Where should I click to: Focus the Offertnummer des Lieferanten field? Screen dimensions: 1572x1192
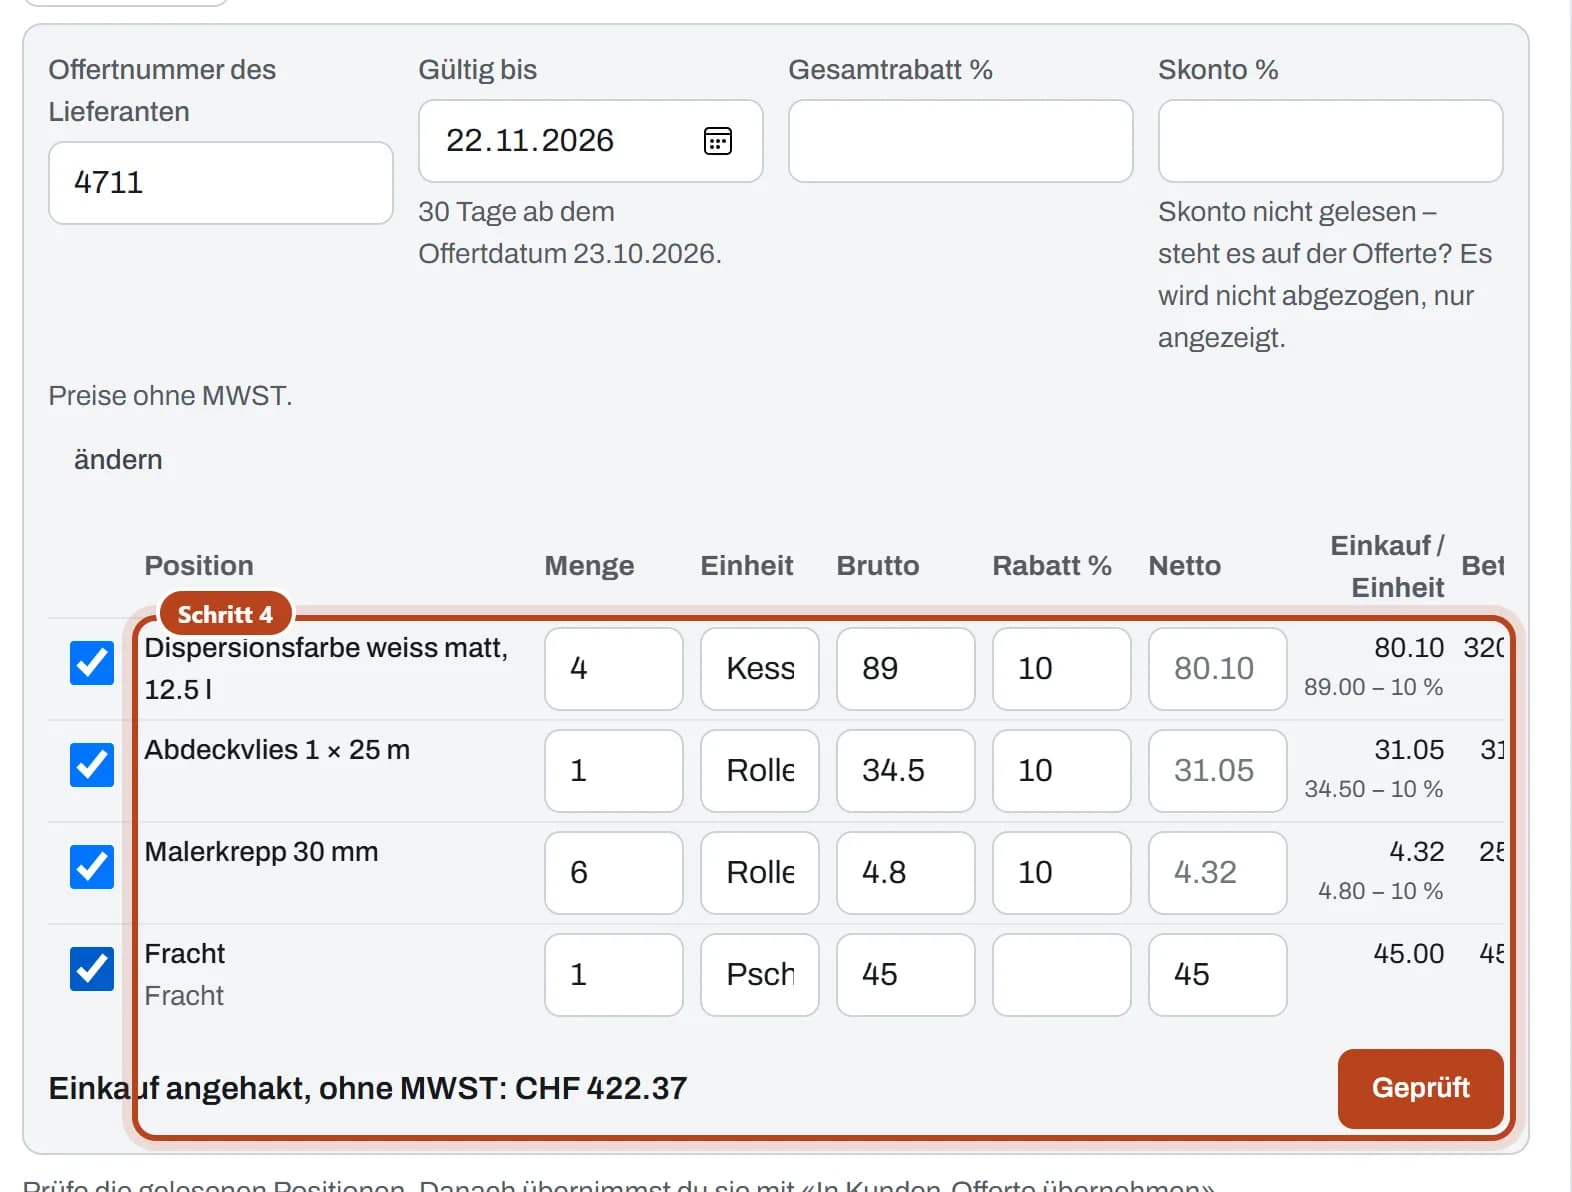(x=221, y=183)
